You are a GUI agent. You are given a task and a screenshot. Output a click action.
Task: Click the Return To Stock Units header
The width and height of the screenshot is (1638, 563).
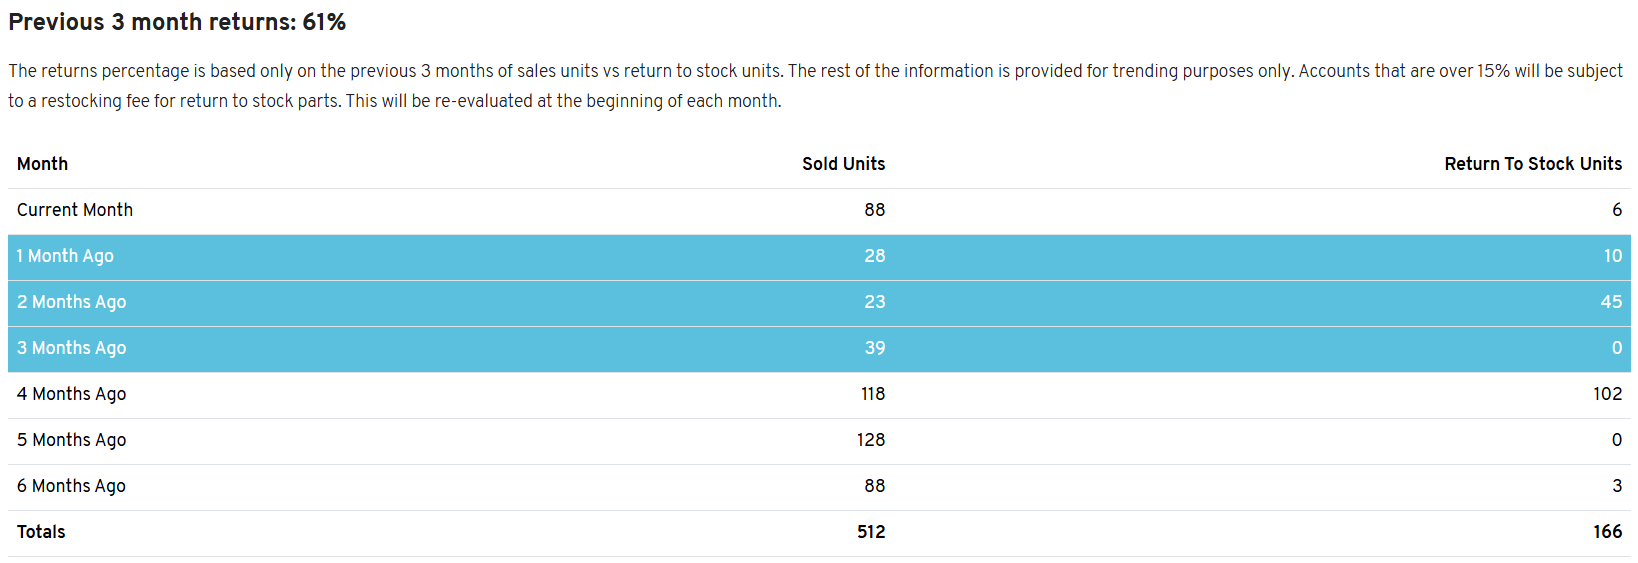coord(1532,164)
